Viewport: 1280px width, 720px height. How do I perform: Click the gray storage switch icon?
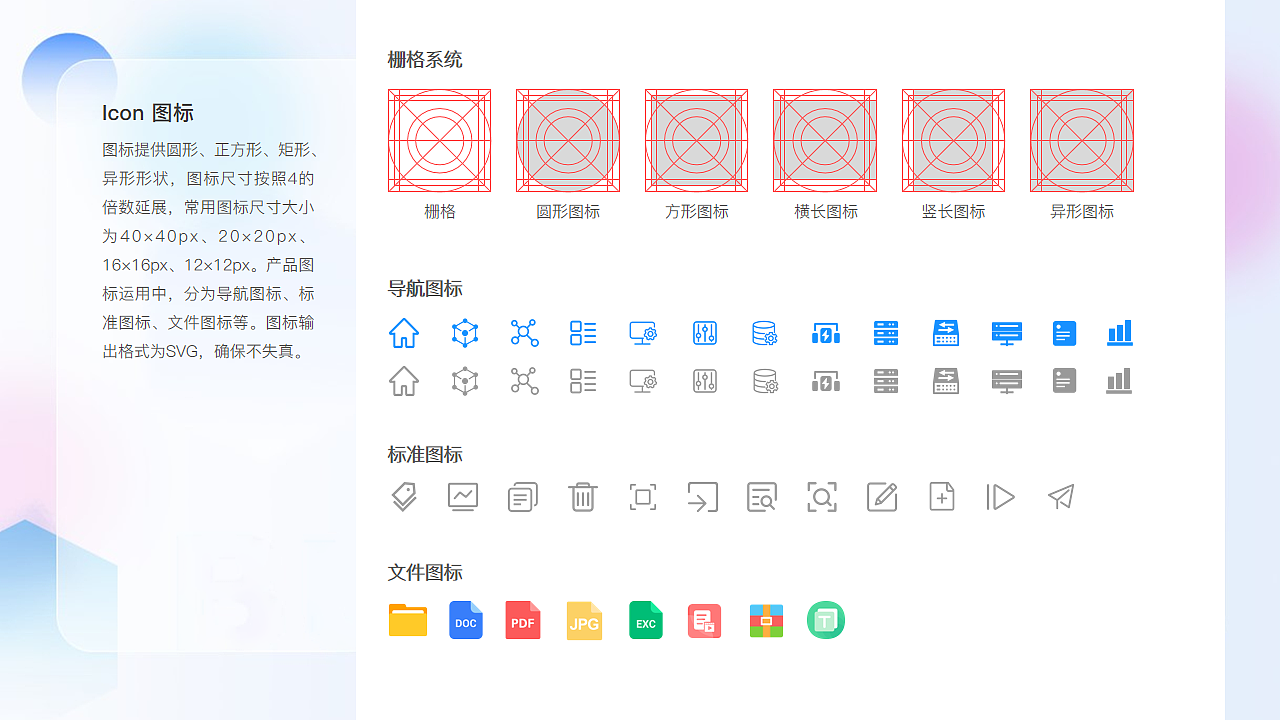(x=946, y=381)
